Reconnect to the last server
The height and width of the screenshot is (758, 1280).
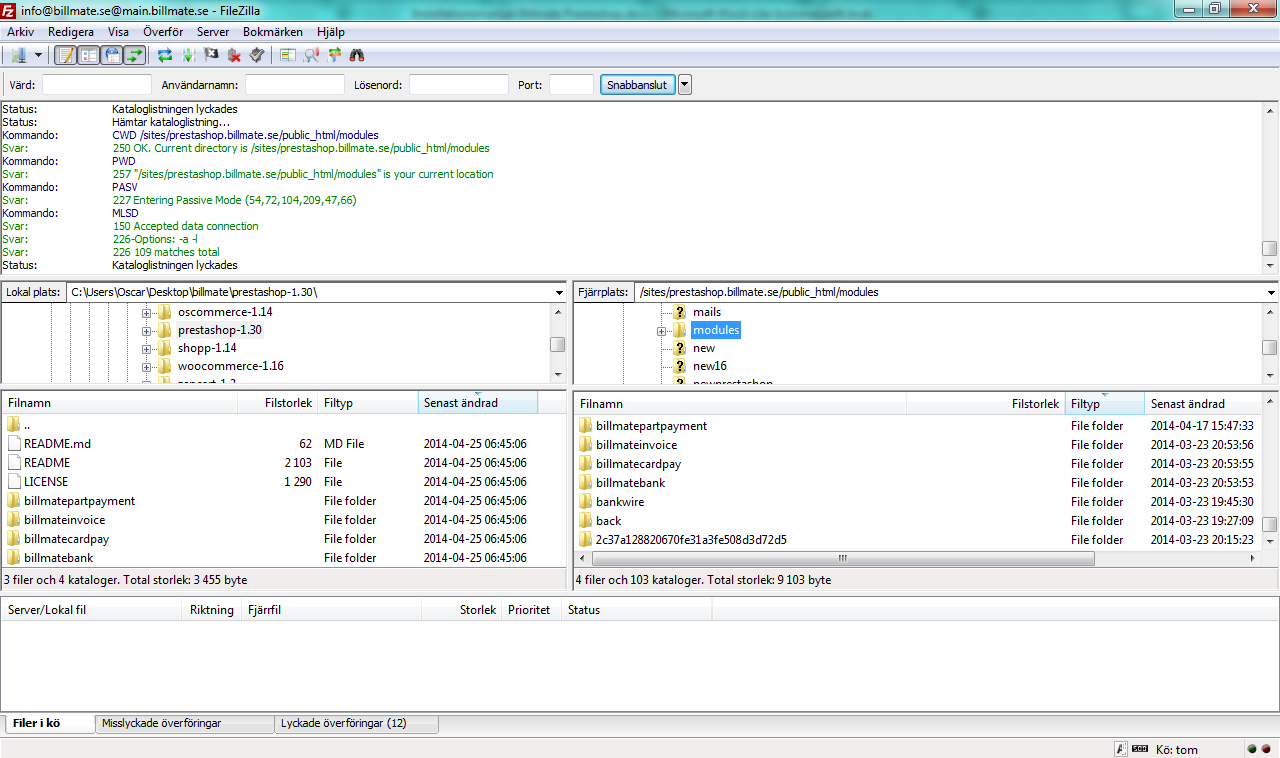tap(257, 55)
